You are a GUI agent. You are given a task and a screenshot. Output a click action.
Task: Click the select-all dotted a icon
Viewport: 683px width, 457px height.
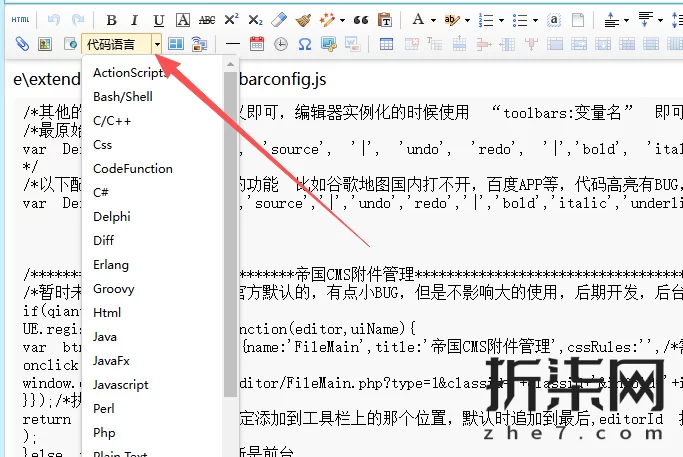click(554, 20)
